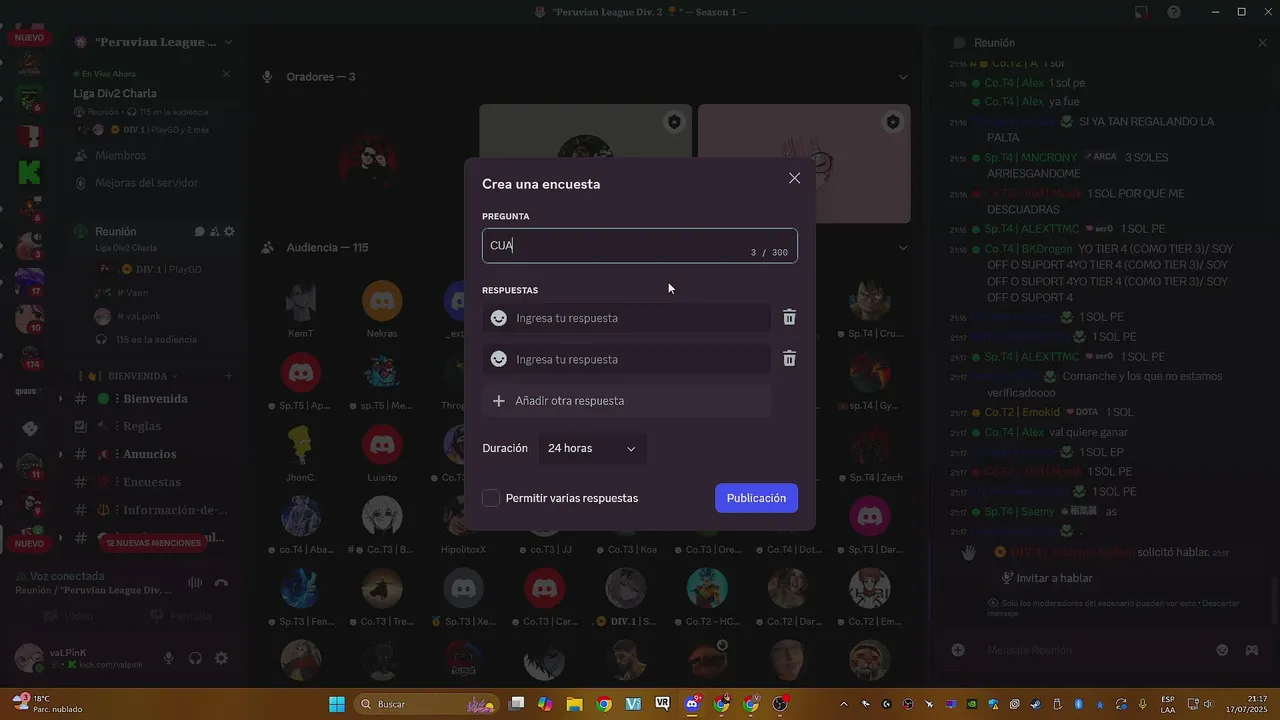The width and height of the screenshot is (1280, 720).
Task: Switch to Discord on the taskbar
Action: pos(692,704)
